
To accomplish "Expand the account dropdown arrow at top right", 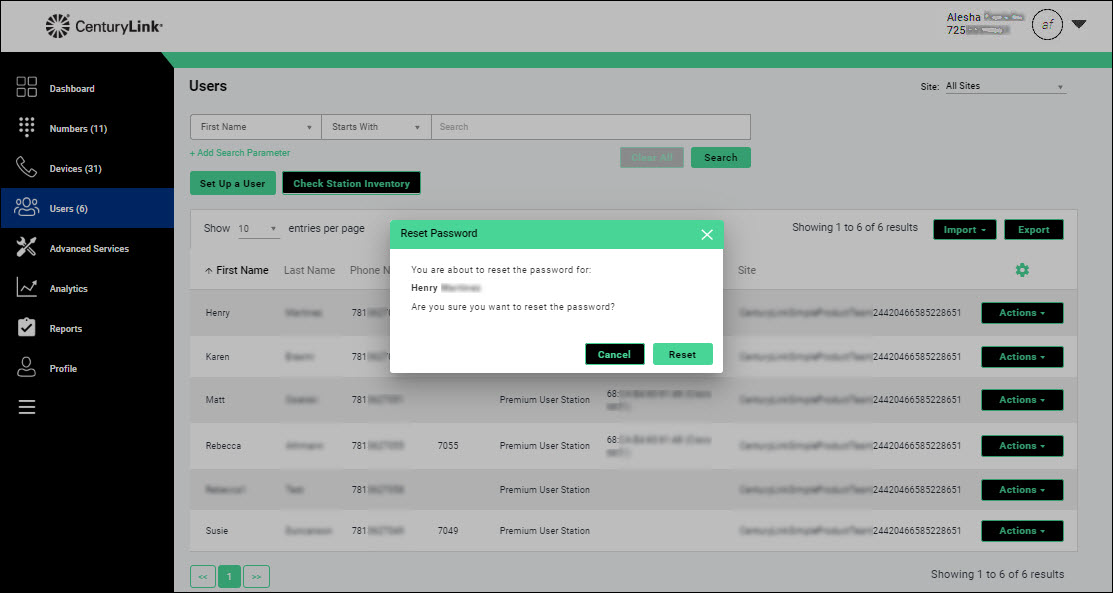I will (x=1079, y=25).
